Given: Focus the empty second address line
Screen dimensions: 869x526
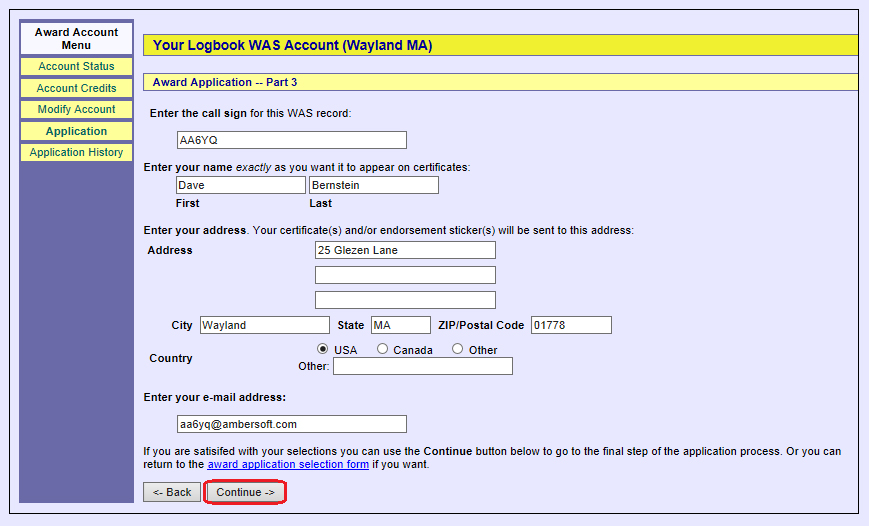Looking at the screenshot, I should pos(405,275).
